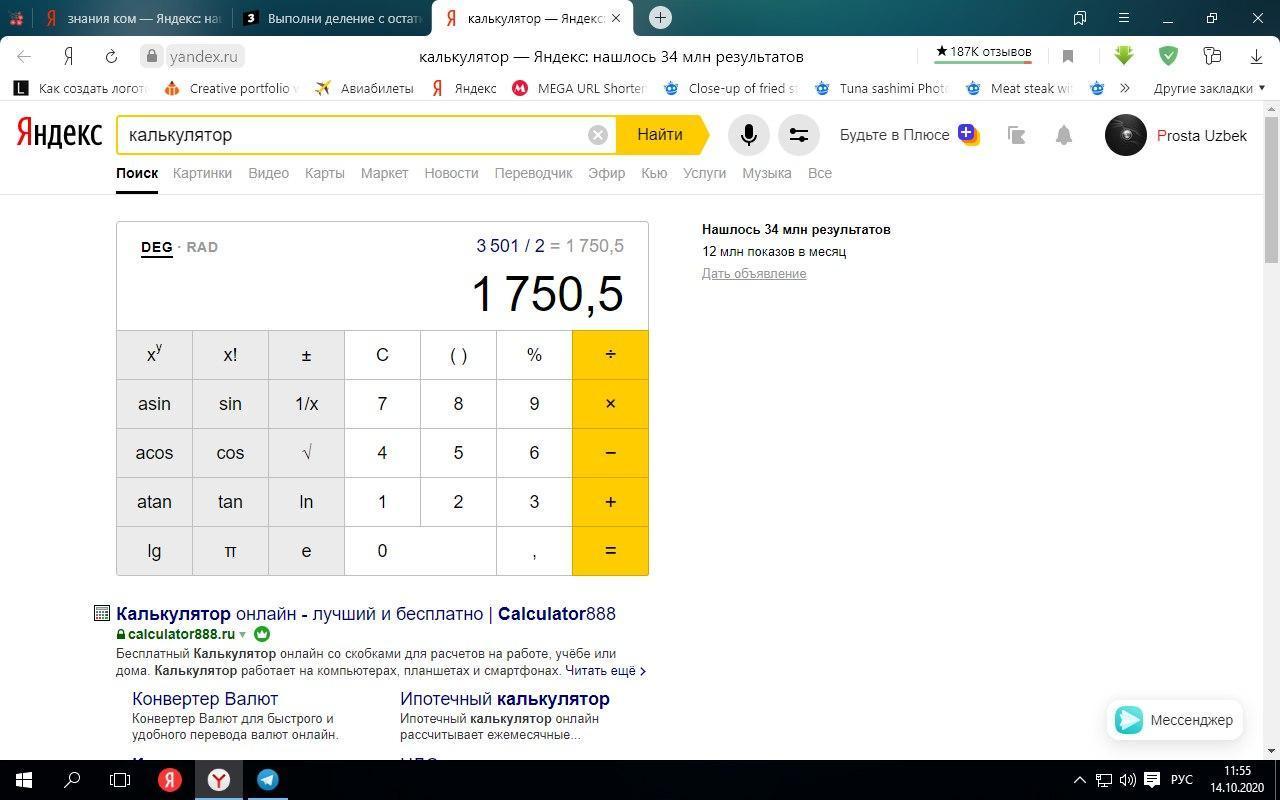Click the calculator C clear button
This screenshot has width=1280, height=800.
coord(382,355)
